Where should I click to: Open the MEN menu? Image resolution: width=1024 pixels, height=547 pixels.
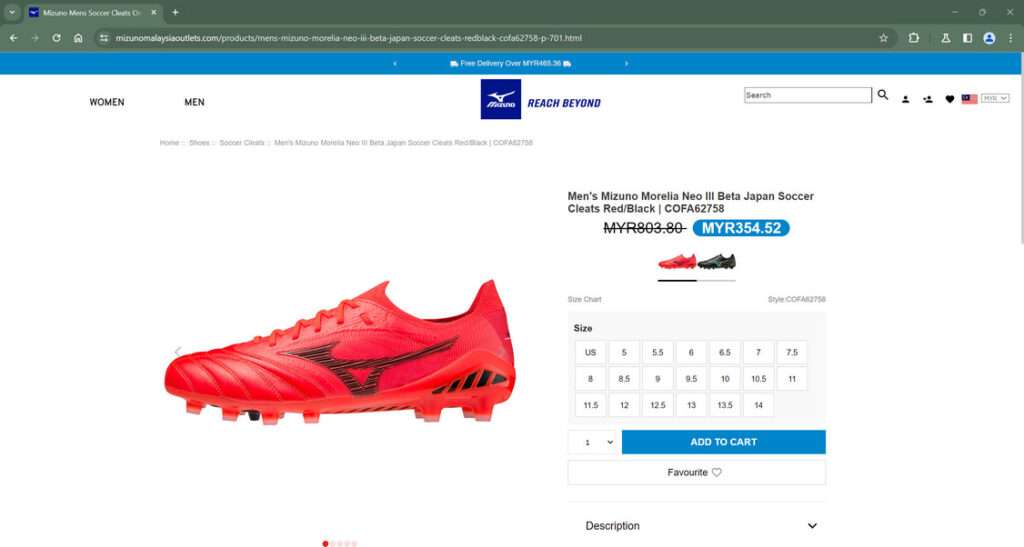click(195, 102)
